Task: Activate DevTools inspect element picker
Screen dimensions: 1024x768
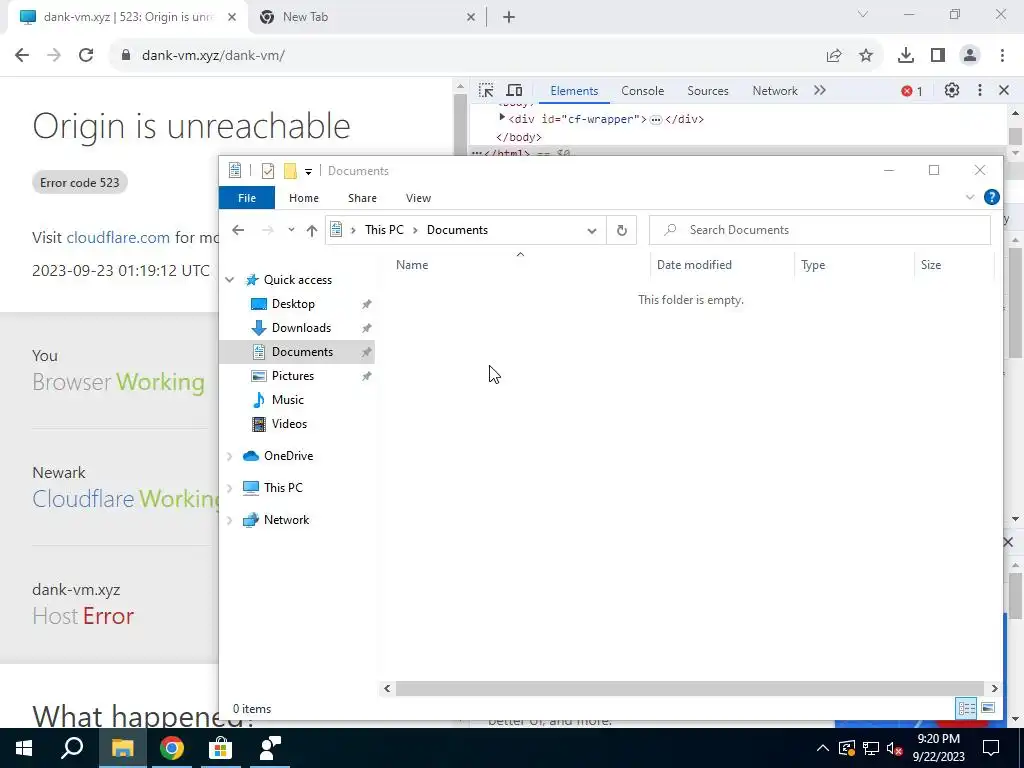Action: 486,91
